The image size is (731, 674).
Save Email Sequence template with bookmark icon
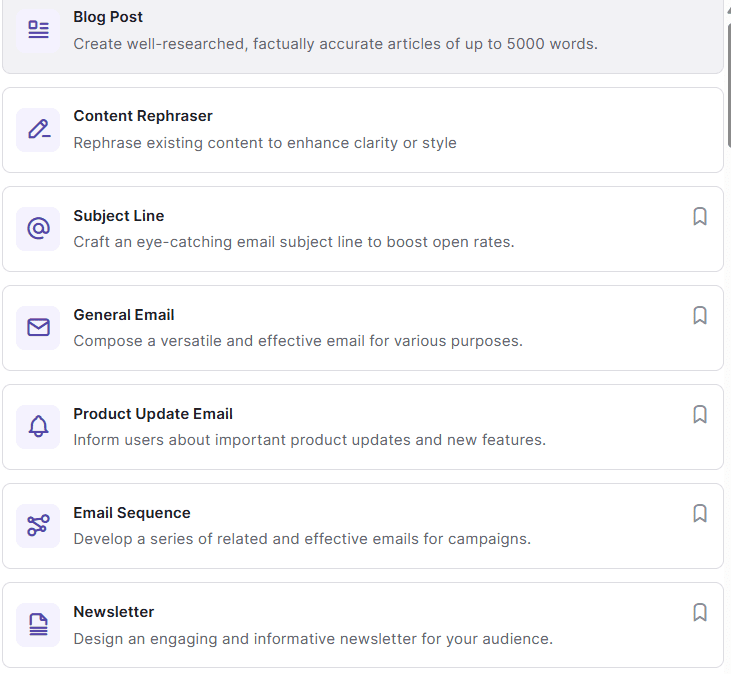(700, 513)
